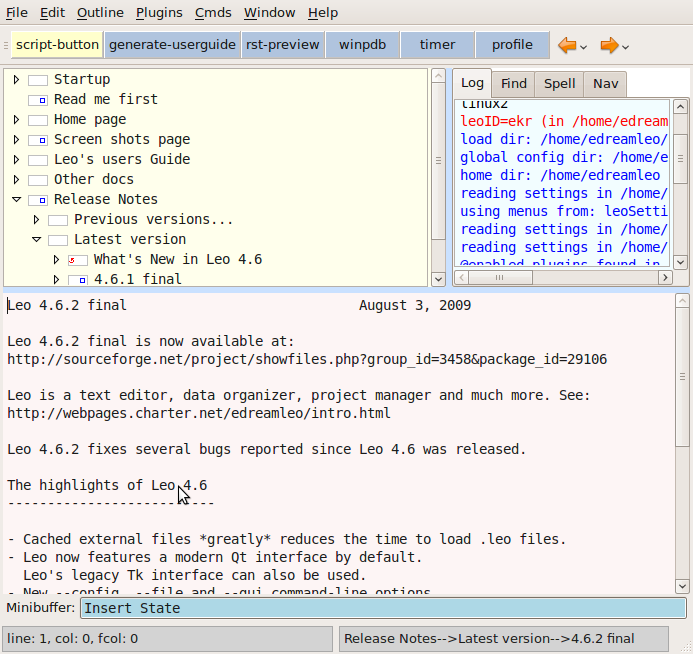Open the Edit menu
The height and width of the screenshot is (654, 693).
[53, 13]
